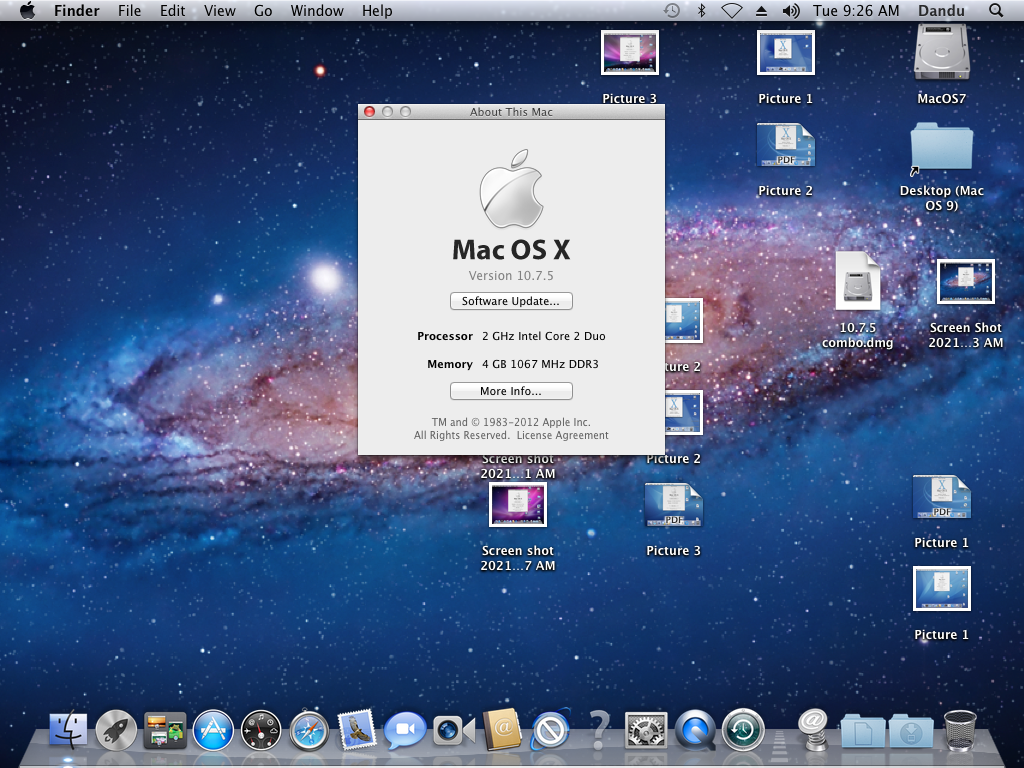The height and width of the screenshot is (768, 1024).
Task: Click the eject icon in menu bar
Action: pyautogui.click(x=761, y=10)
